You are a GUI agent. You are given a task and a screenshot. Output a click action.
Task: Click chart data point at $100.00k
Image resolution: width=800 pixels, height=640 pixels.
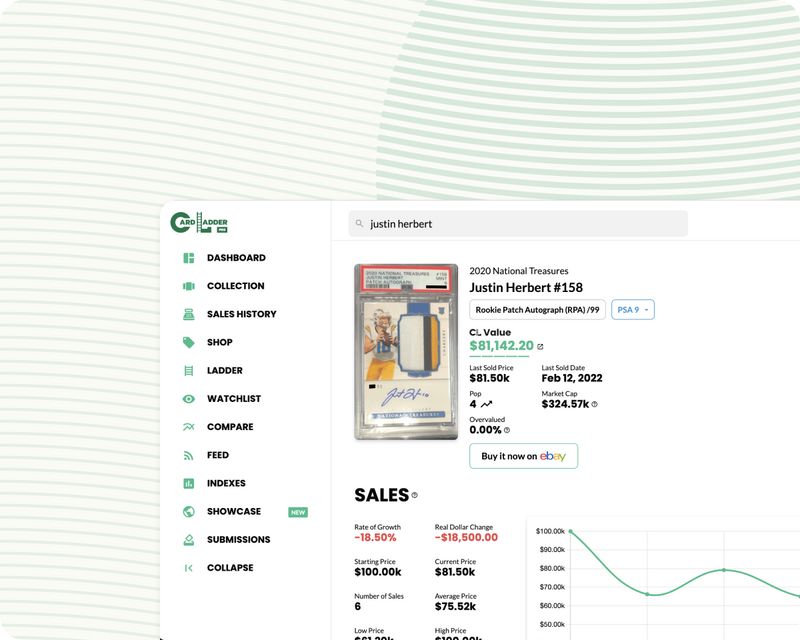pos(570,531)
